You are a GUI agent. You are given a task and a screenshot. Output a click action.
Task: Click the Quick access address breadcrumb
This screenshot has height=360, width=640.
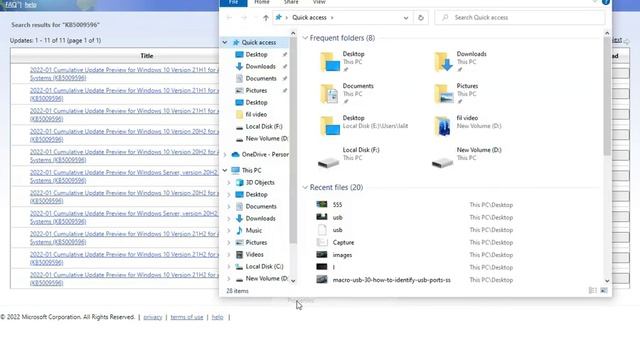(x=309, y=18)
